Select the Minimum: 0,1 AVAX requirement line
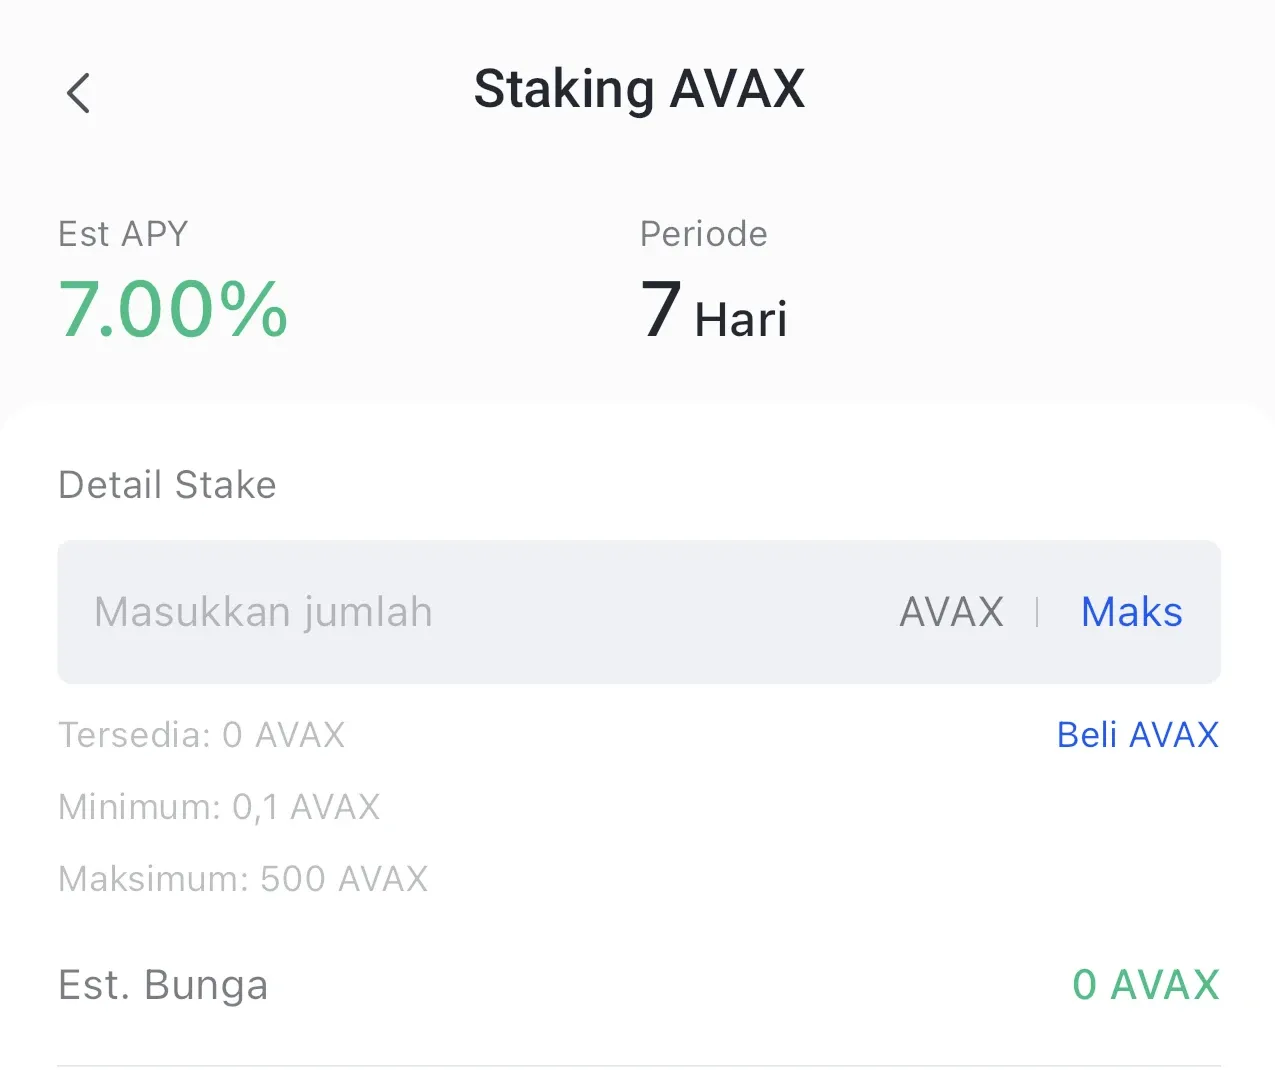Viewport: 1275px width, 1070px height. [x=219, y=807]
